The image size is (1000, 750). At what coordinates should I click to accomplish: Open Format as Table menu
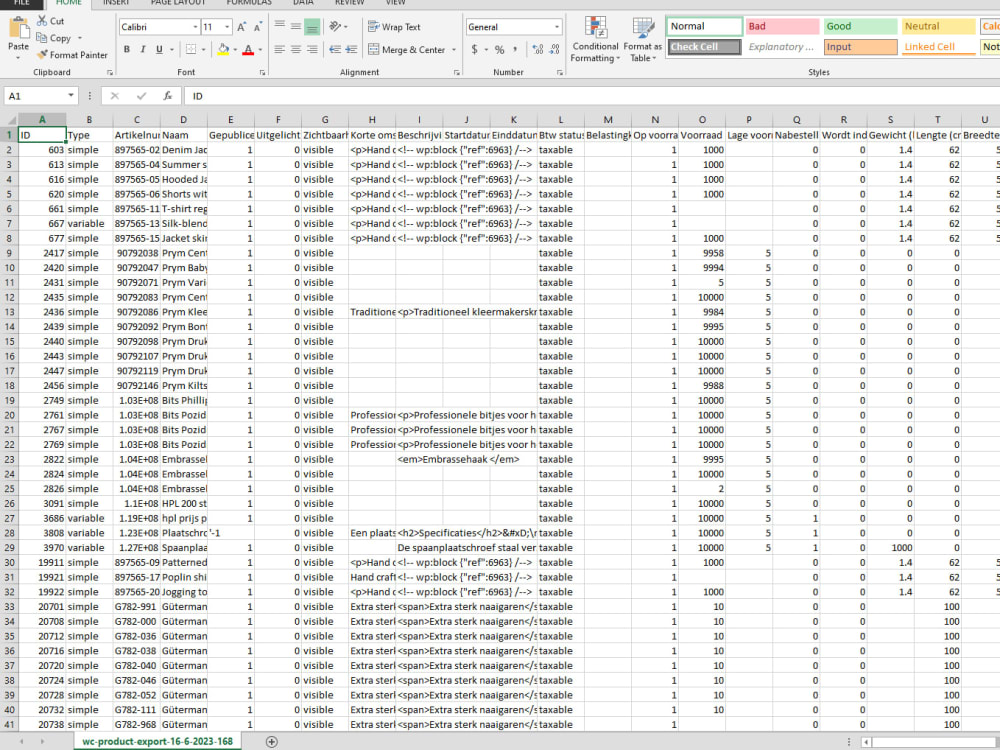point(642,40)
